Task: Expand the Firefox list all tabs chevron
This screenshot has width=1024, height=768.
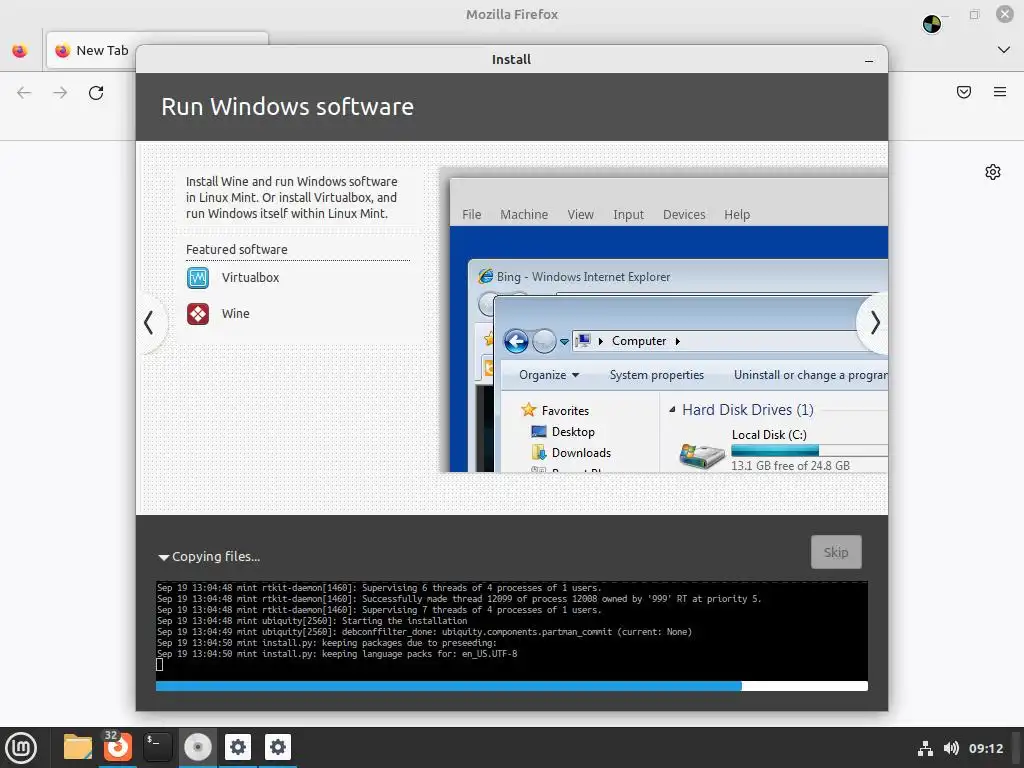Action: point(1004,50)
